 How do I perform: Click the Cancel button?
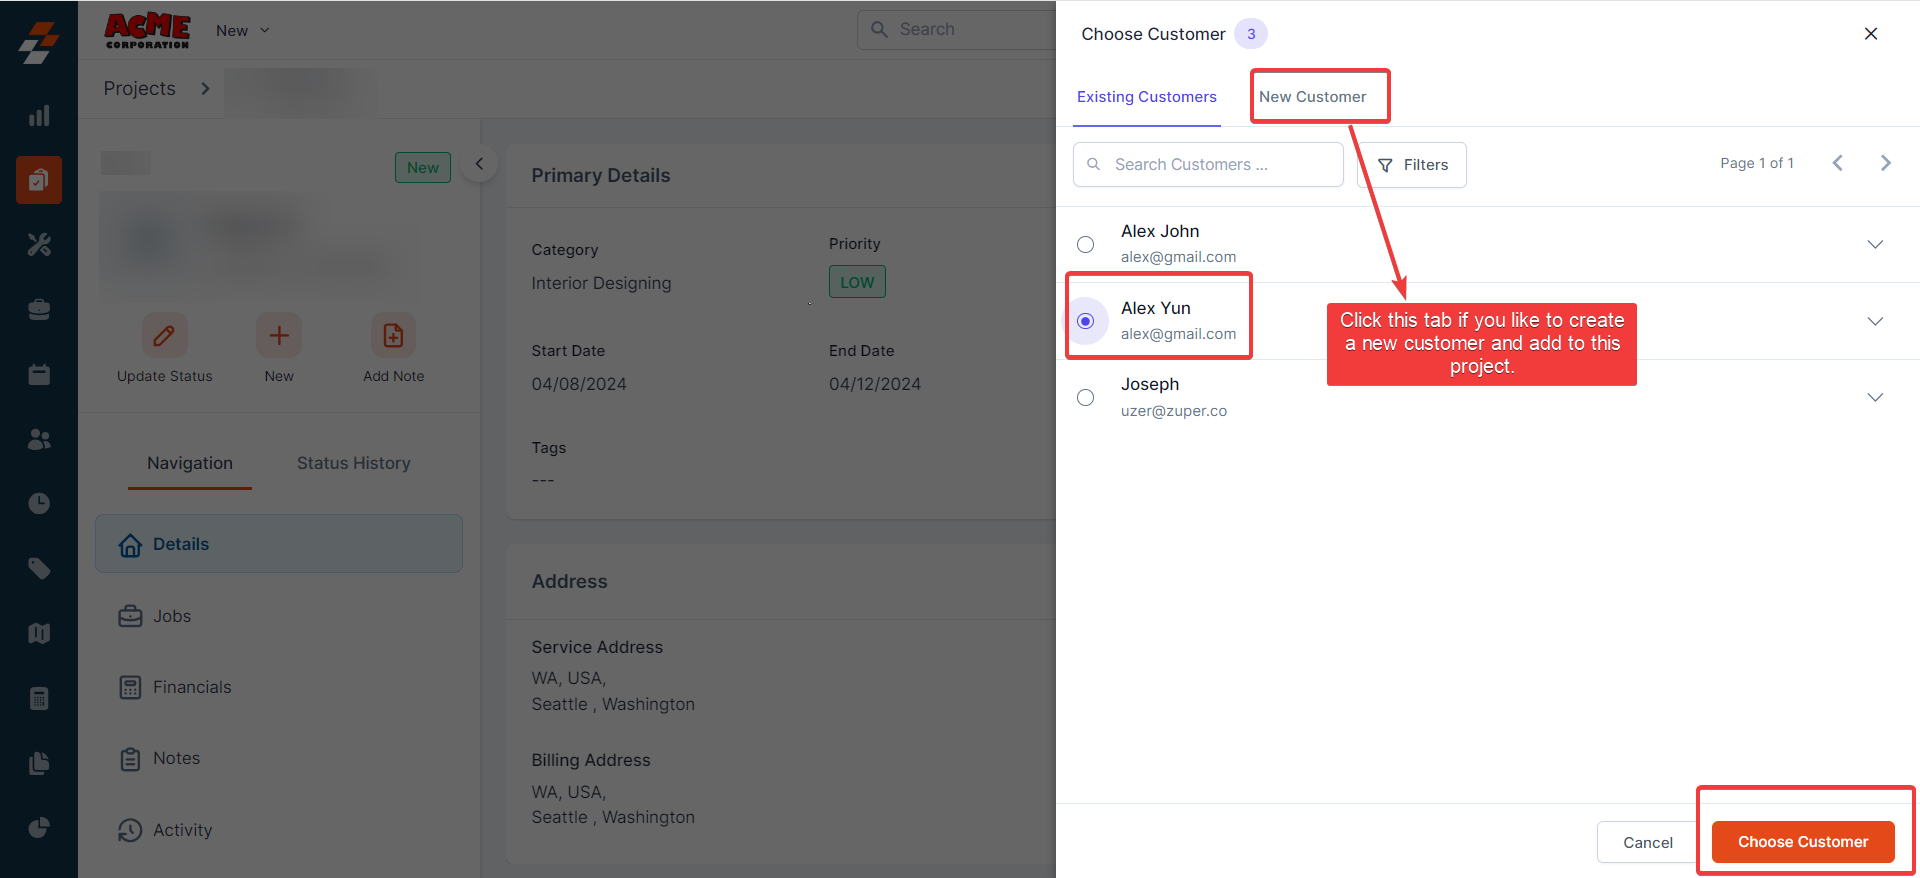coord(1647,842)
